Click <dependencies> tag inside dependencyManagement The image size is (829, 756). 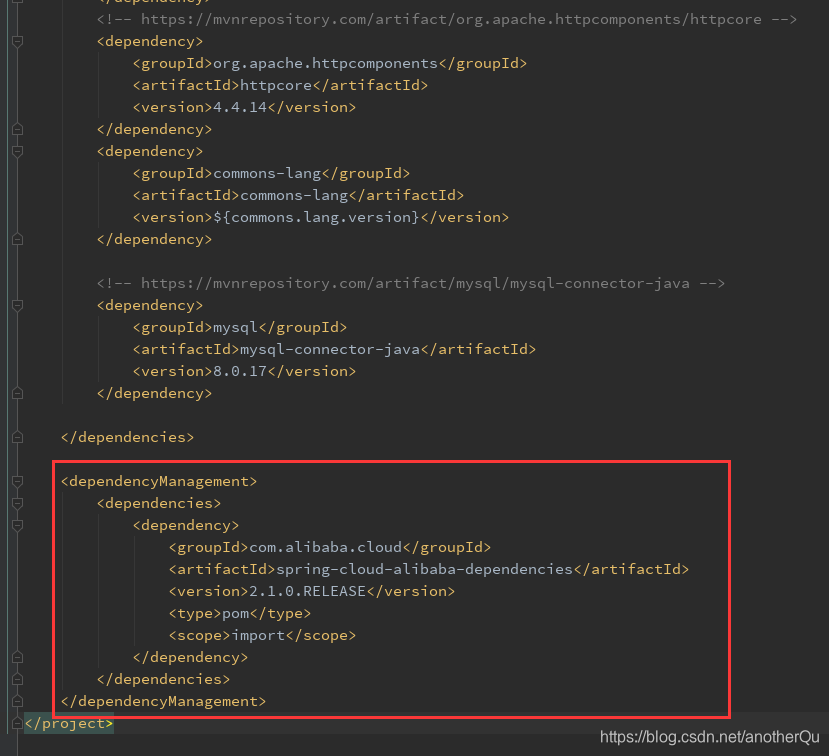(x=159, y=503)
